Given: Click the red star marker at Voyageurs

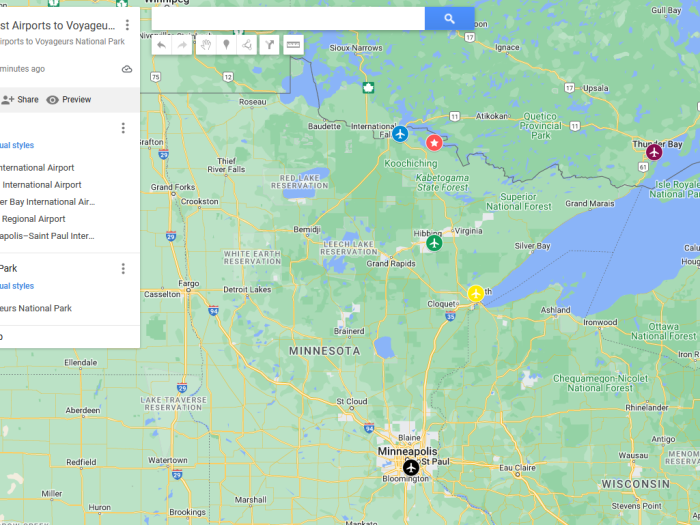Looking at the screenshot, I should click(x=434, y=143).
